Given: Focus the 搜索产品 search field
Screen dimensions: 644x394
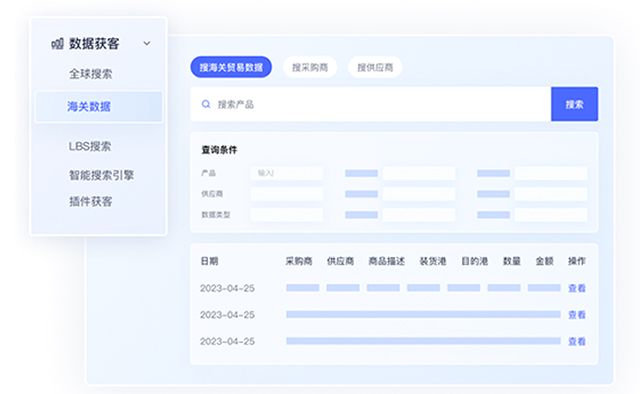Looking at the screenshot, I should [x=370, y=104].
